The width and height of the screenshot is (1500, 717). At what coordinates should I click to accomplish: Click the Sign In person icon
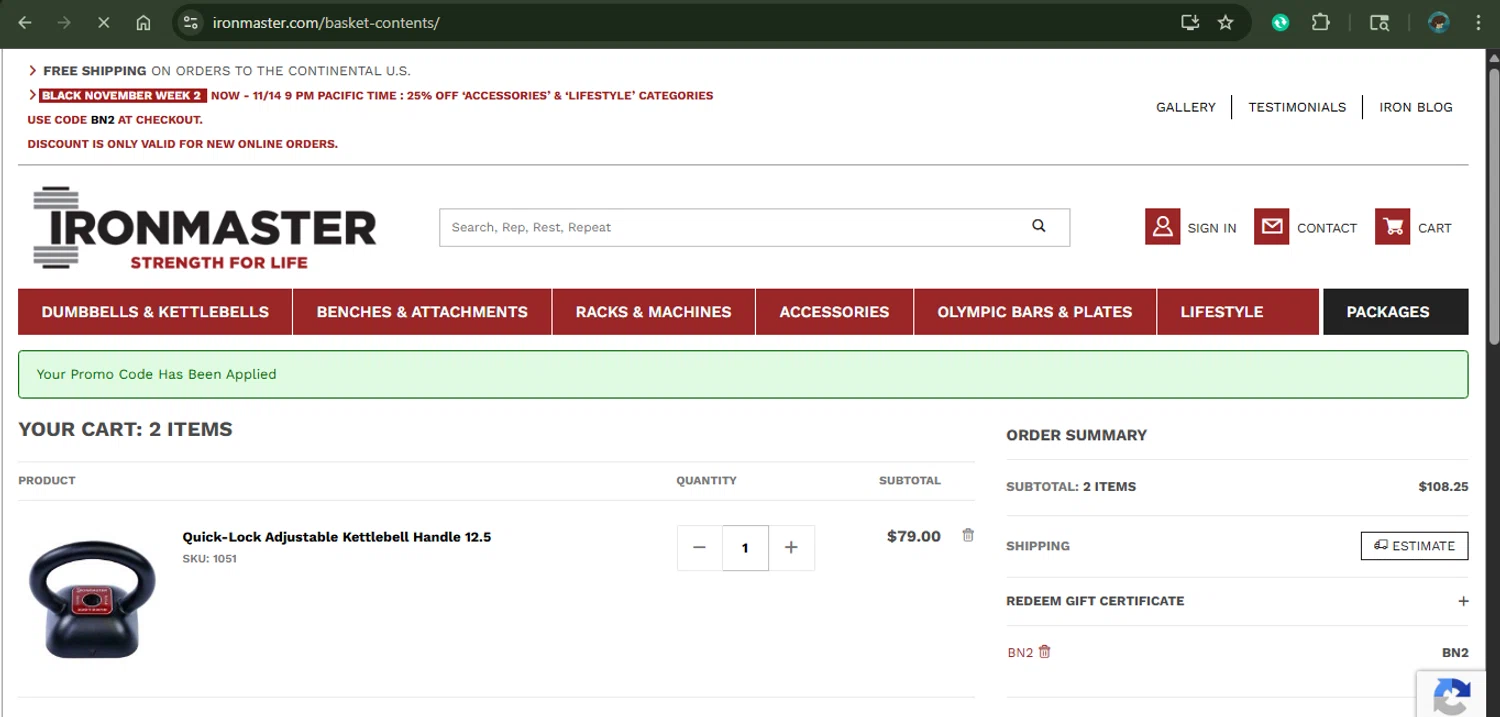(1162, 227)
